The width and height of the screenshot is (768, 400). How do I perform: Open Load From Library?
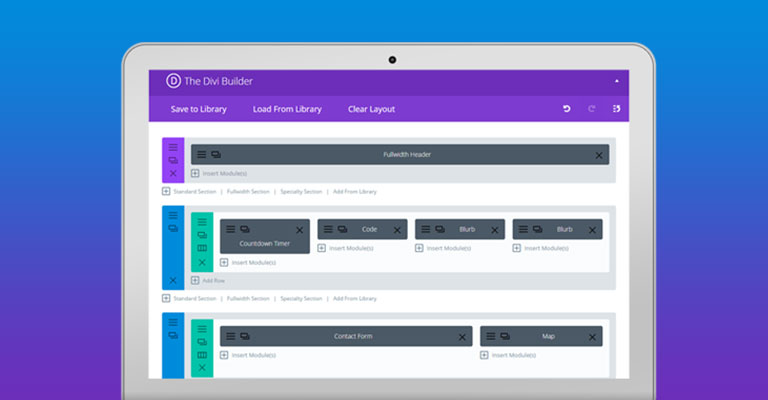[x=287, y=109]
